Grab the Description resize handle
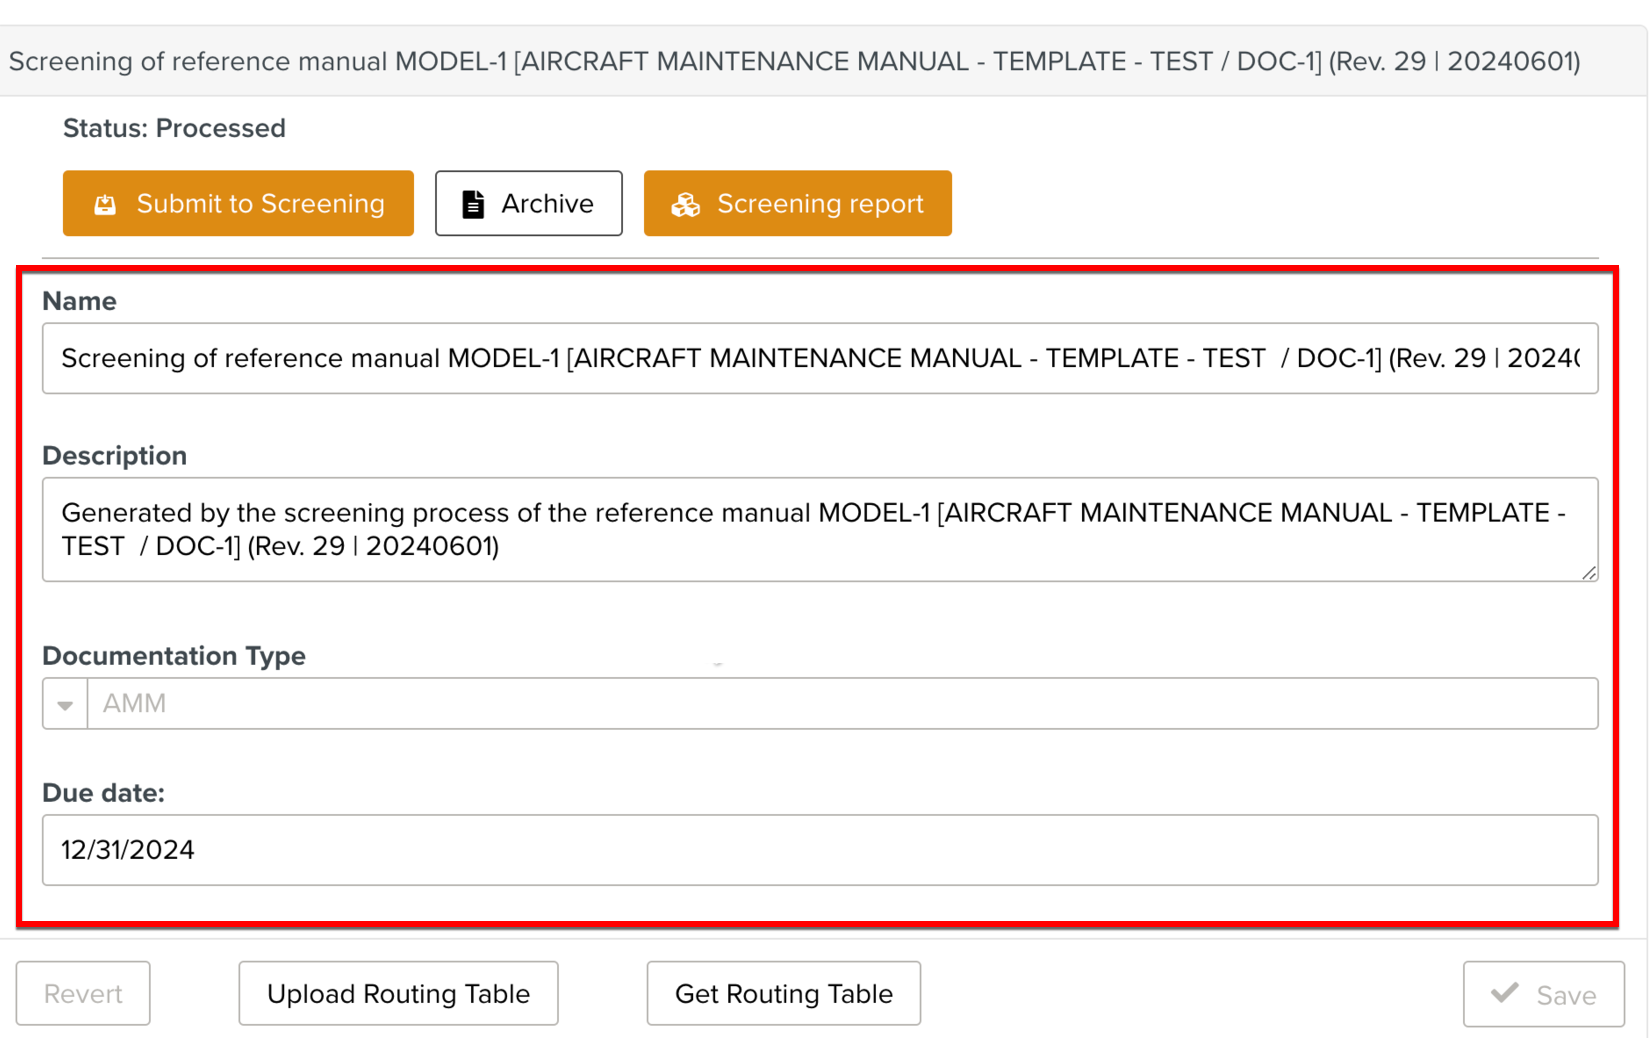 (x=1589, y=573)
